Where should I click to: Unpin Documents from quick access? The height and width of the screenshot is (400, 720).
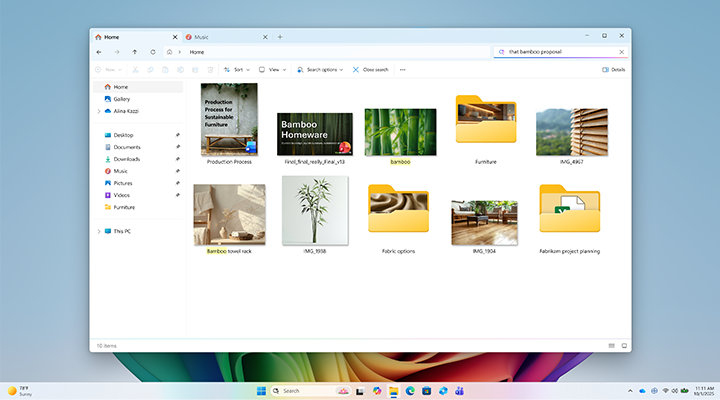(x=178, y=147)
